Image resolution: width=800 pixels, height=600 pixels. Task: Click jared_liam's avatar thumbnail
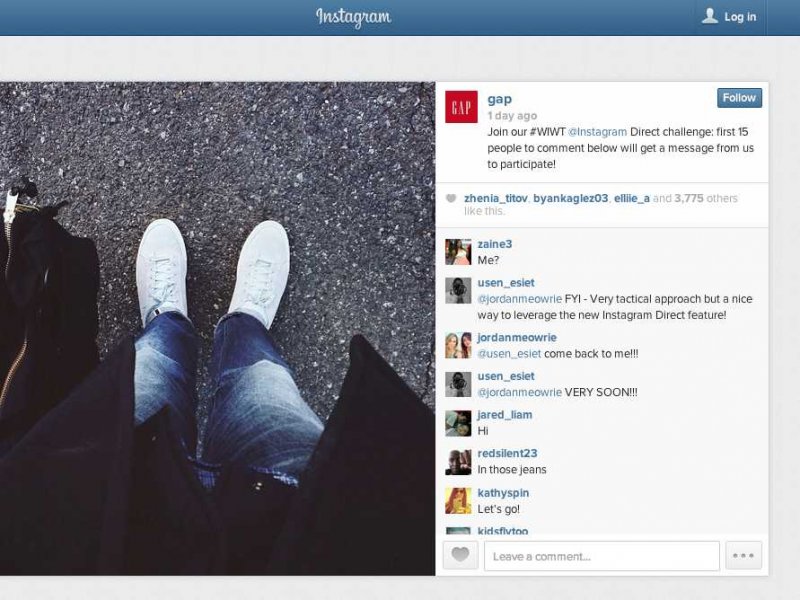pyautogui.click(x=458, y=423)
